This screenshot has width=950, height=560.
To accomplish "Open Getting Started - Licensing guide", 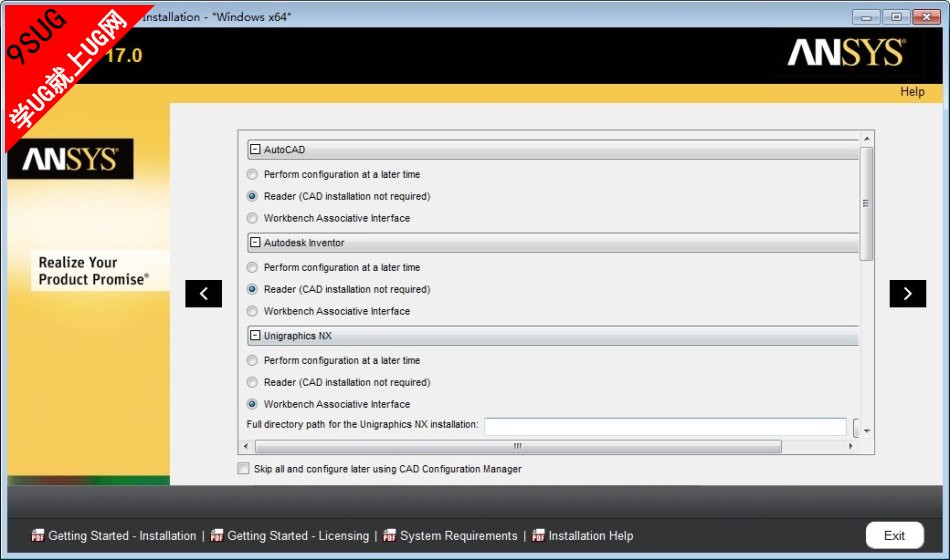I will (298, 536).
